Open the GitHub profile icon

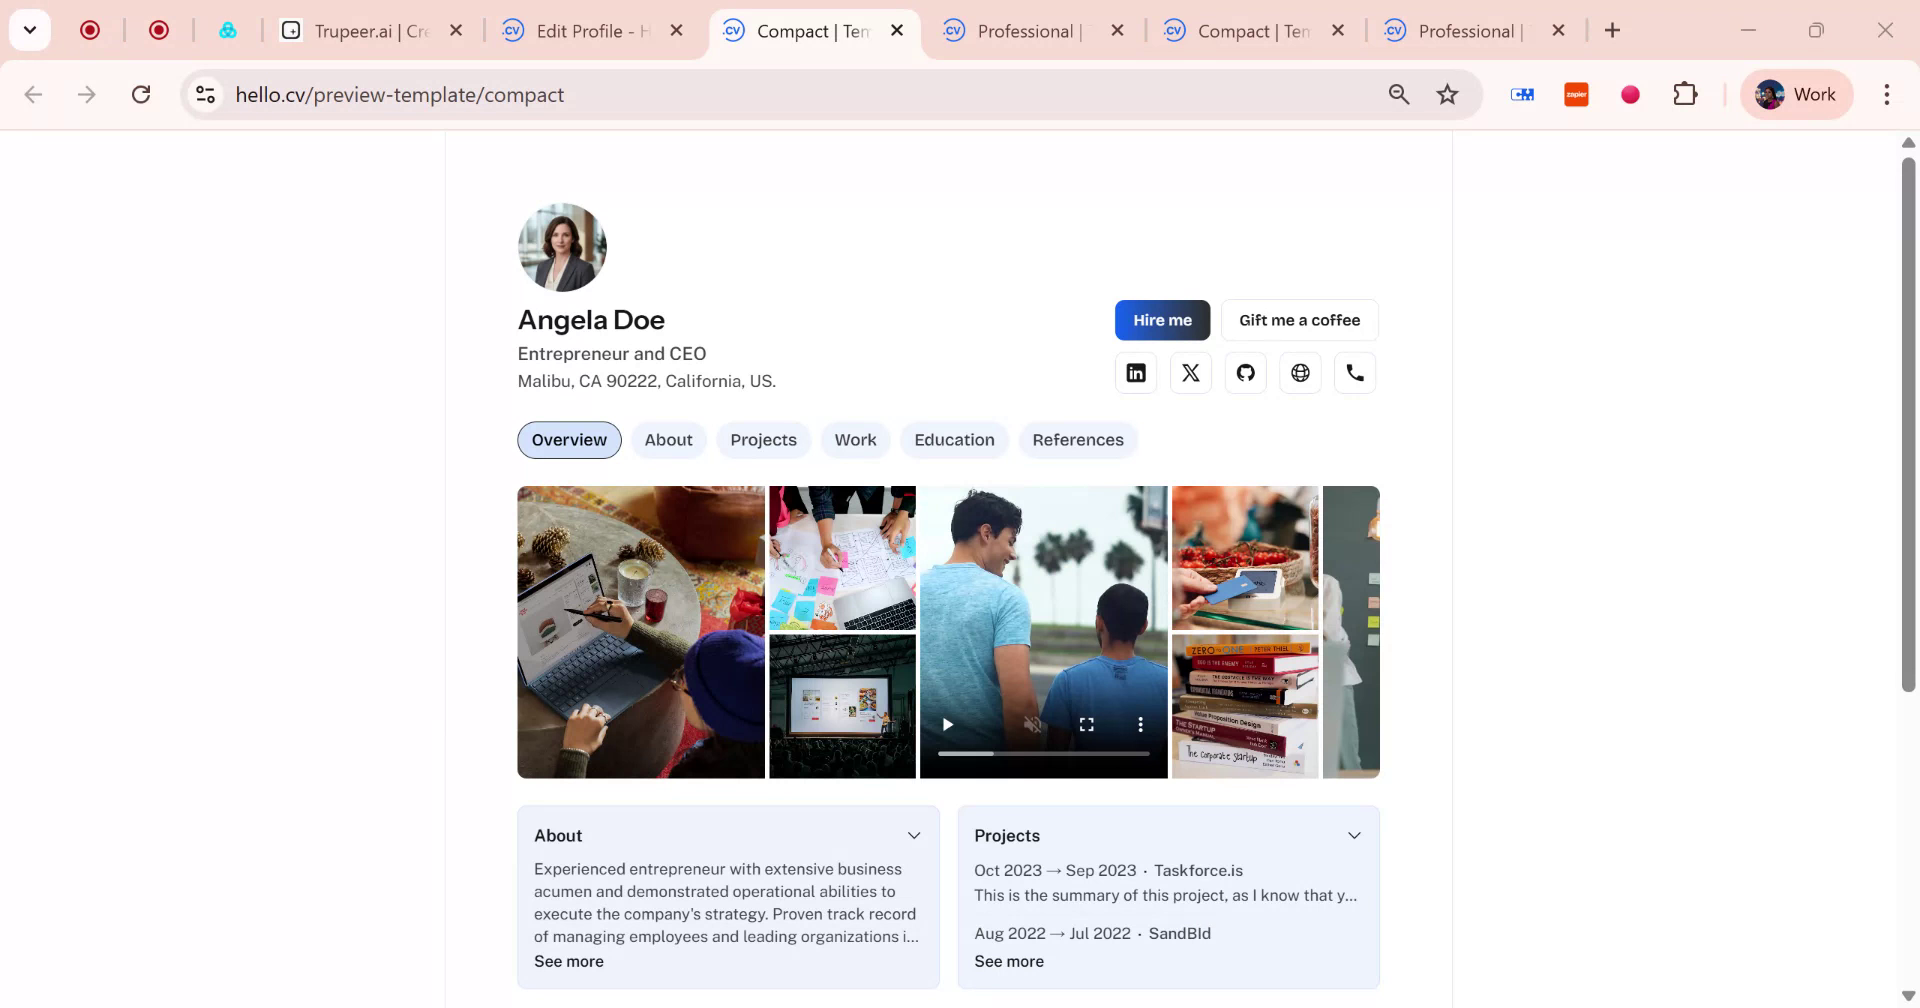1245,372
